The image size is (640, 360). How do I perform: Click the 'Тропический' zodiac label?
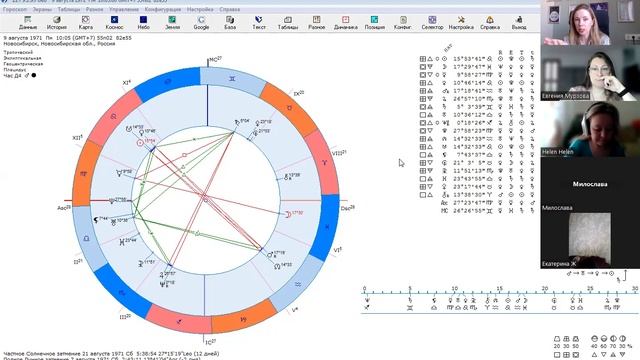18,52
